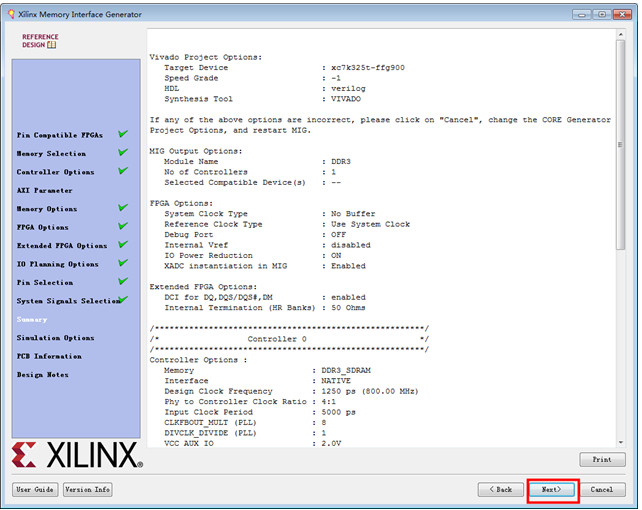Show Version Info
This screenshot has height=510, width=642.
88,490
